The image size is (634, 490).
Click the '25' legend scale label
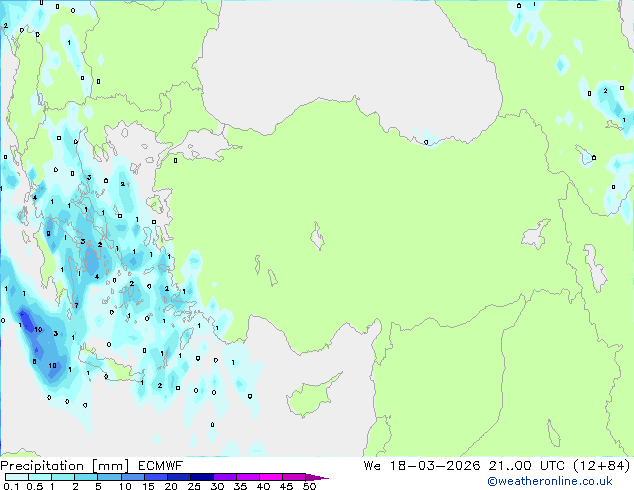[194, 486]
